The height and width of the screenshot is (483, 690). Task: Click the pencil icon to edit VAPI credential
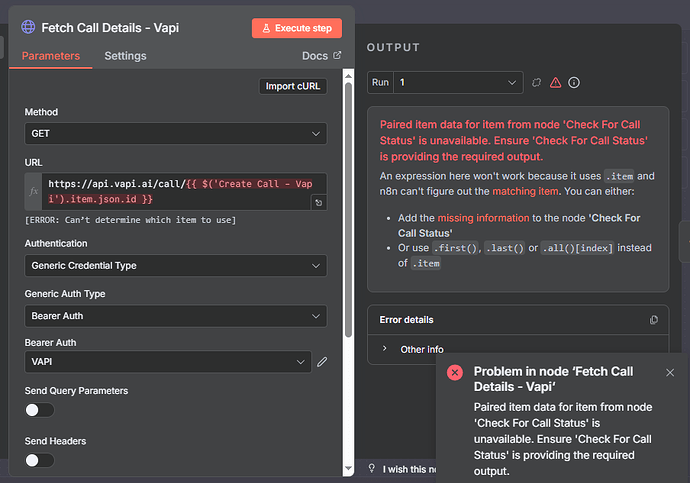tap(322, 362)
